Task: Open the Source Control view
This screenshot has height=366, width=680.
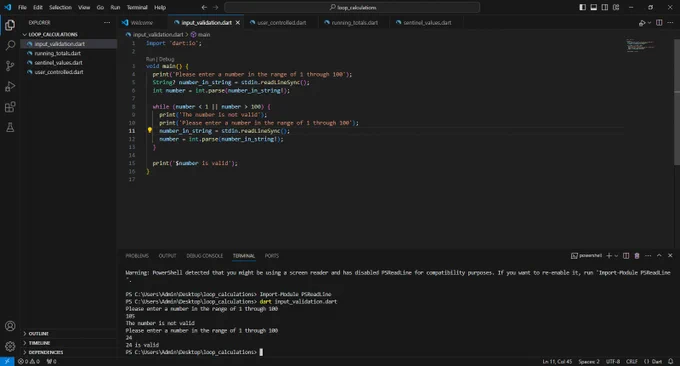Action: [10, 65]
